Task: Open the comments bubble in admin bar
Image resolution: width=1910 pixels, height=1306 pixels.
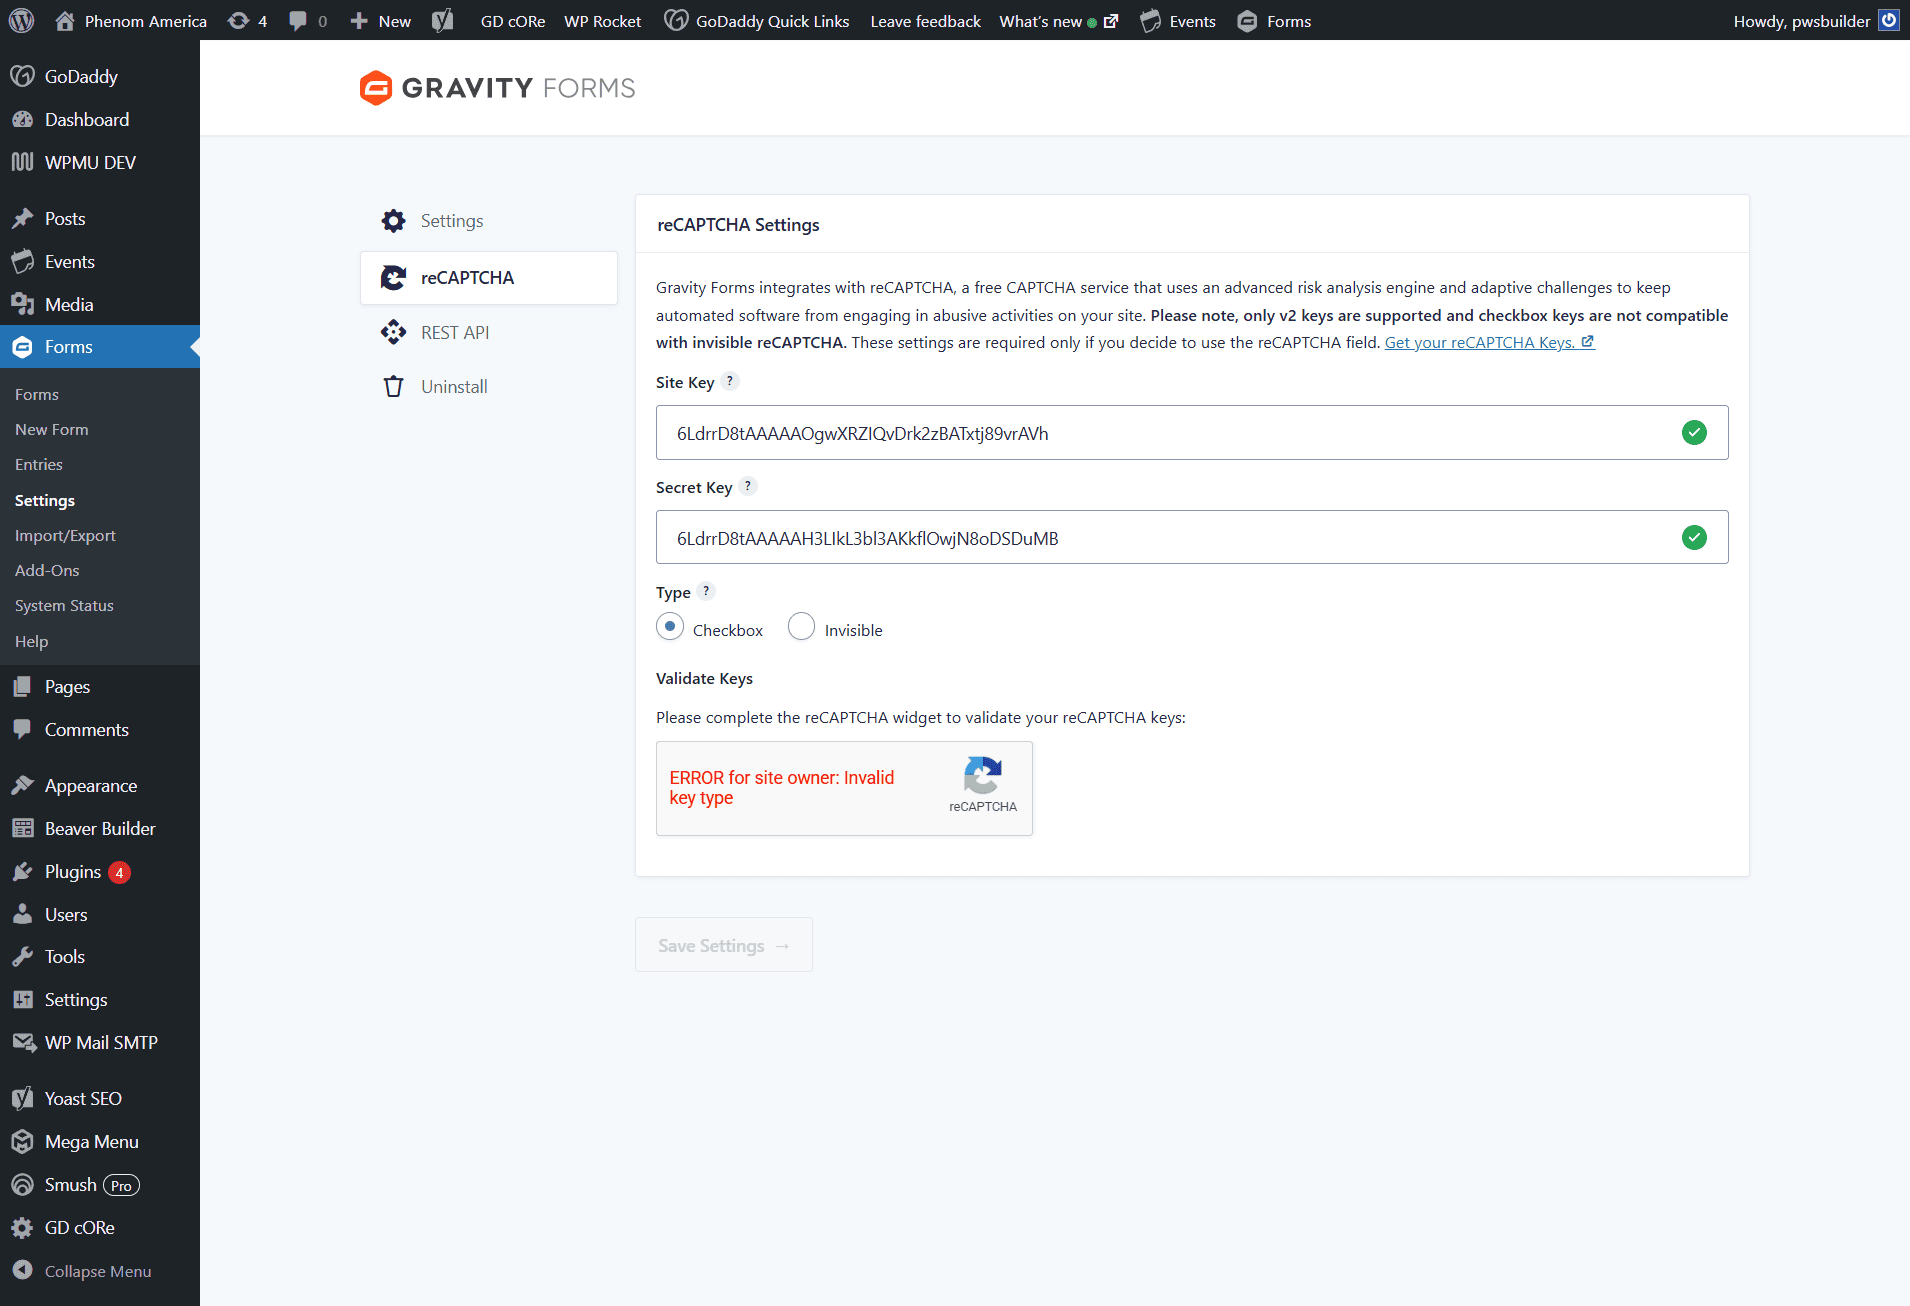Action: pyautogui.click(x=307, y=21)
